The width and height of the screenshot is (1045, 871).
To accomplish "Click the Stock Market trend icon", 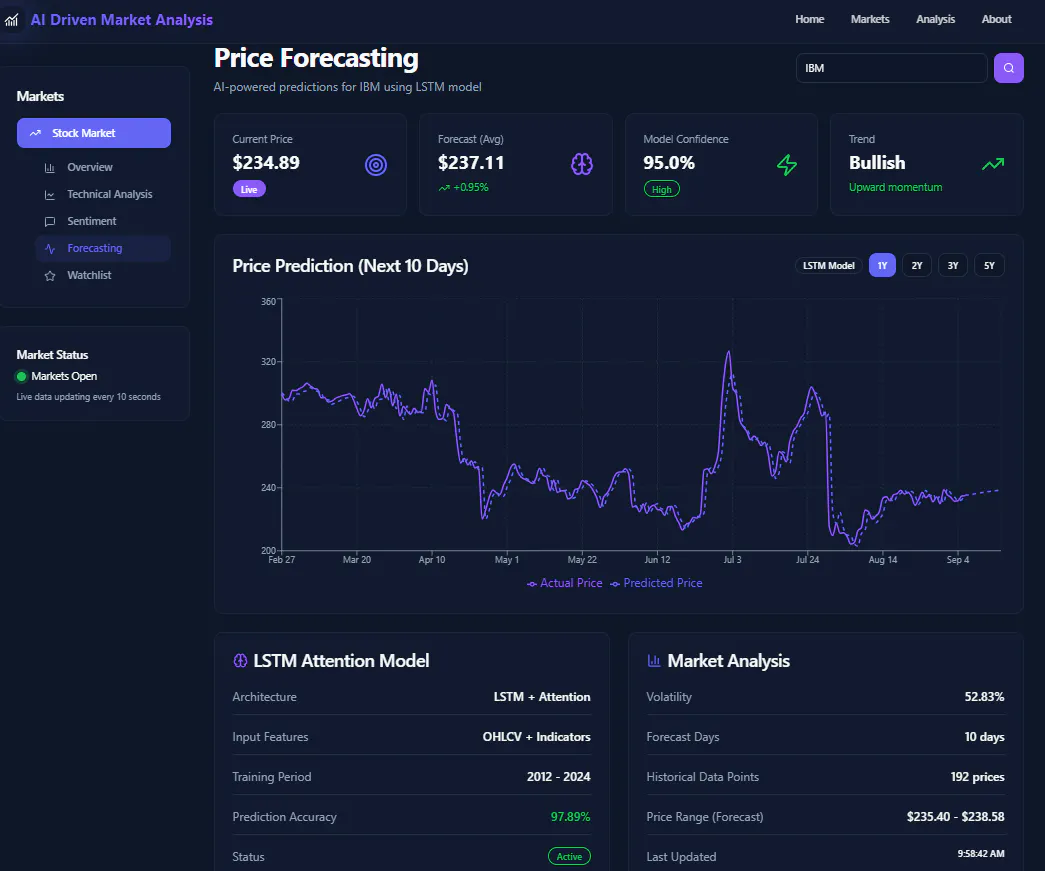I will 35,133.
